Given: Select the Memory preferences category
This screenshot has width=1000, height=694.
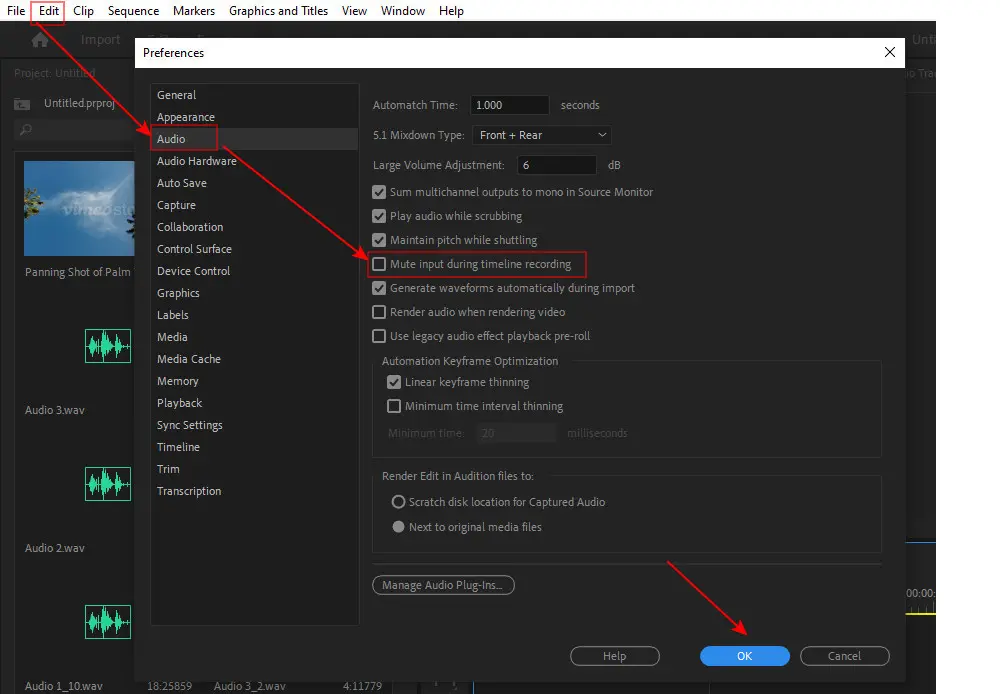Looking at the screenshot, I should (x=254, y=381).
